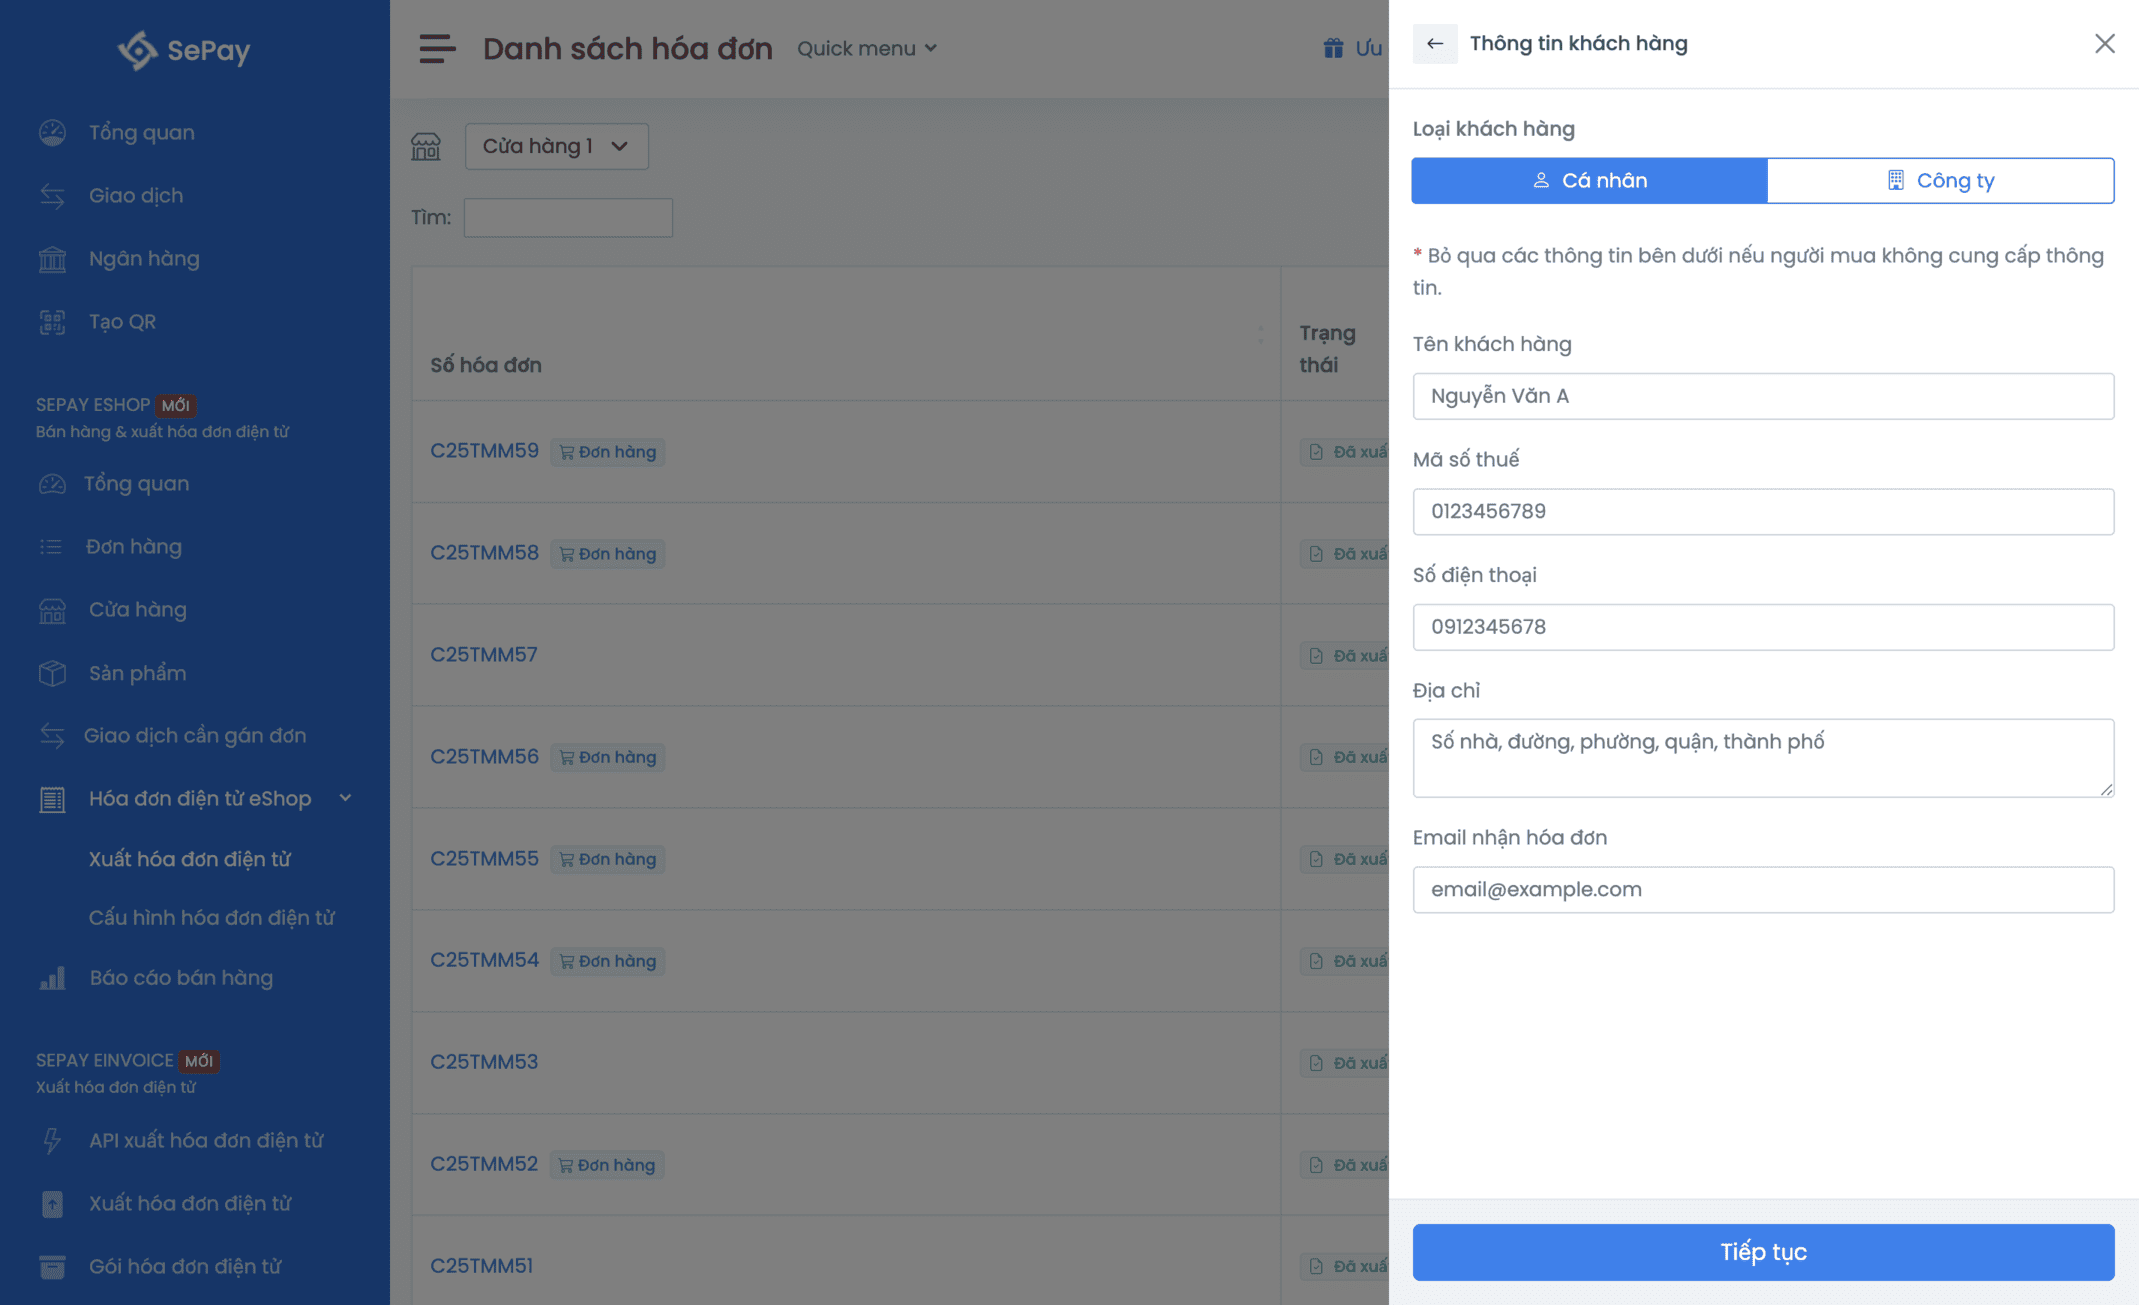The width and height of the screenshot is (2139, 1305).
Task: Select Cá nhân customer type
Action: coord(1589,181)
